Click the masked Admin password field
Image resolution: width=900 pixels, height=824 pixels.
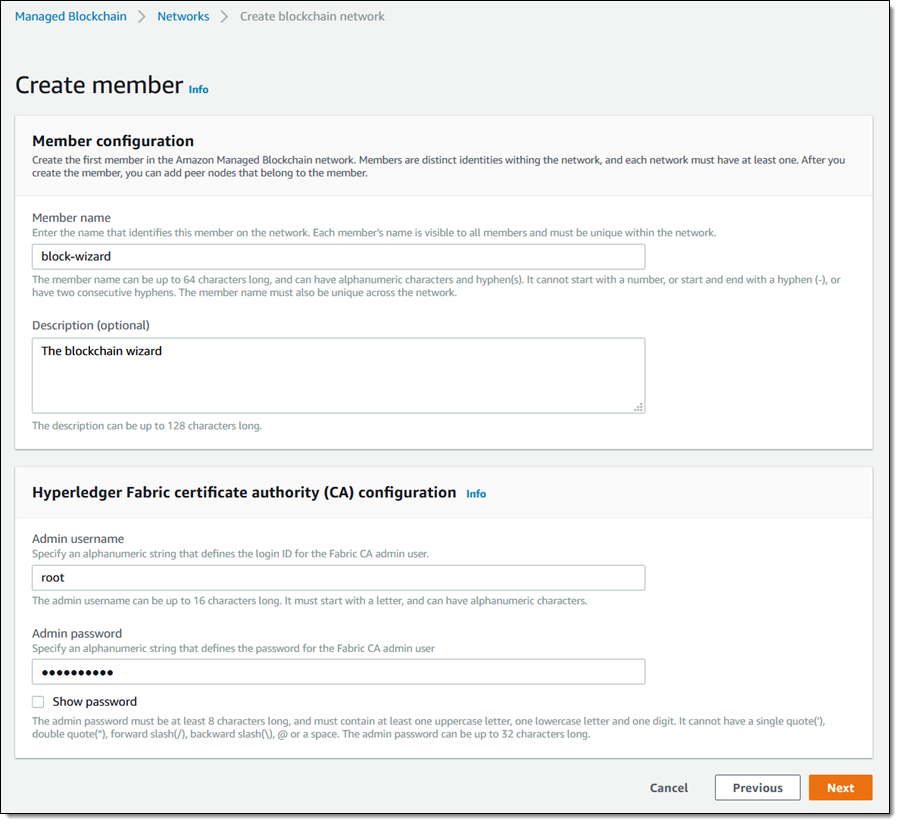tap(338, 672)
